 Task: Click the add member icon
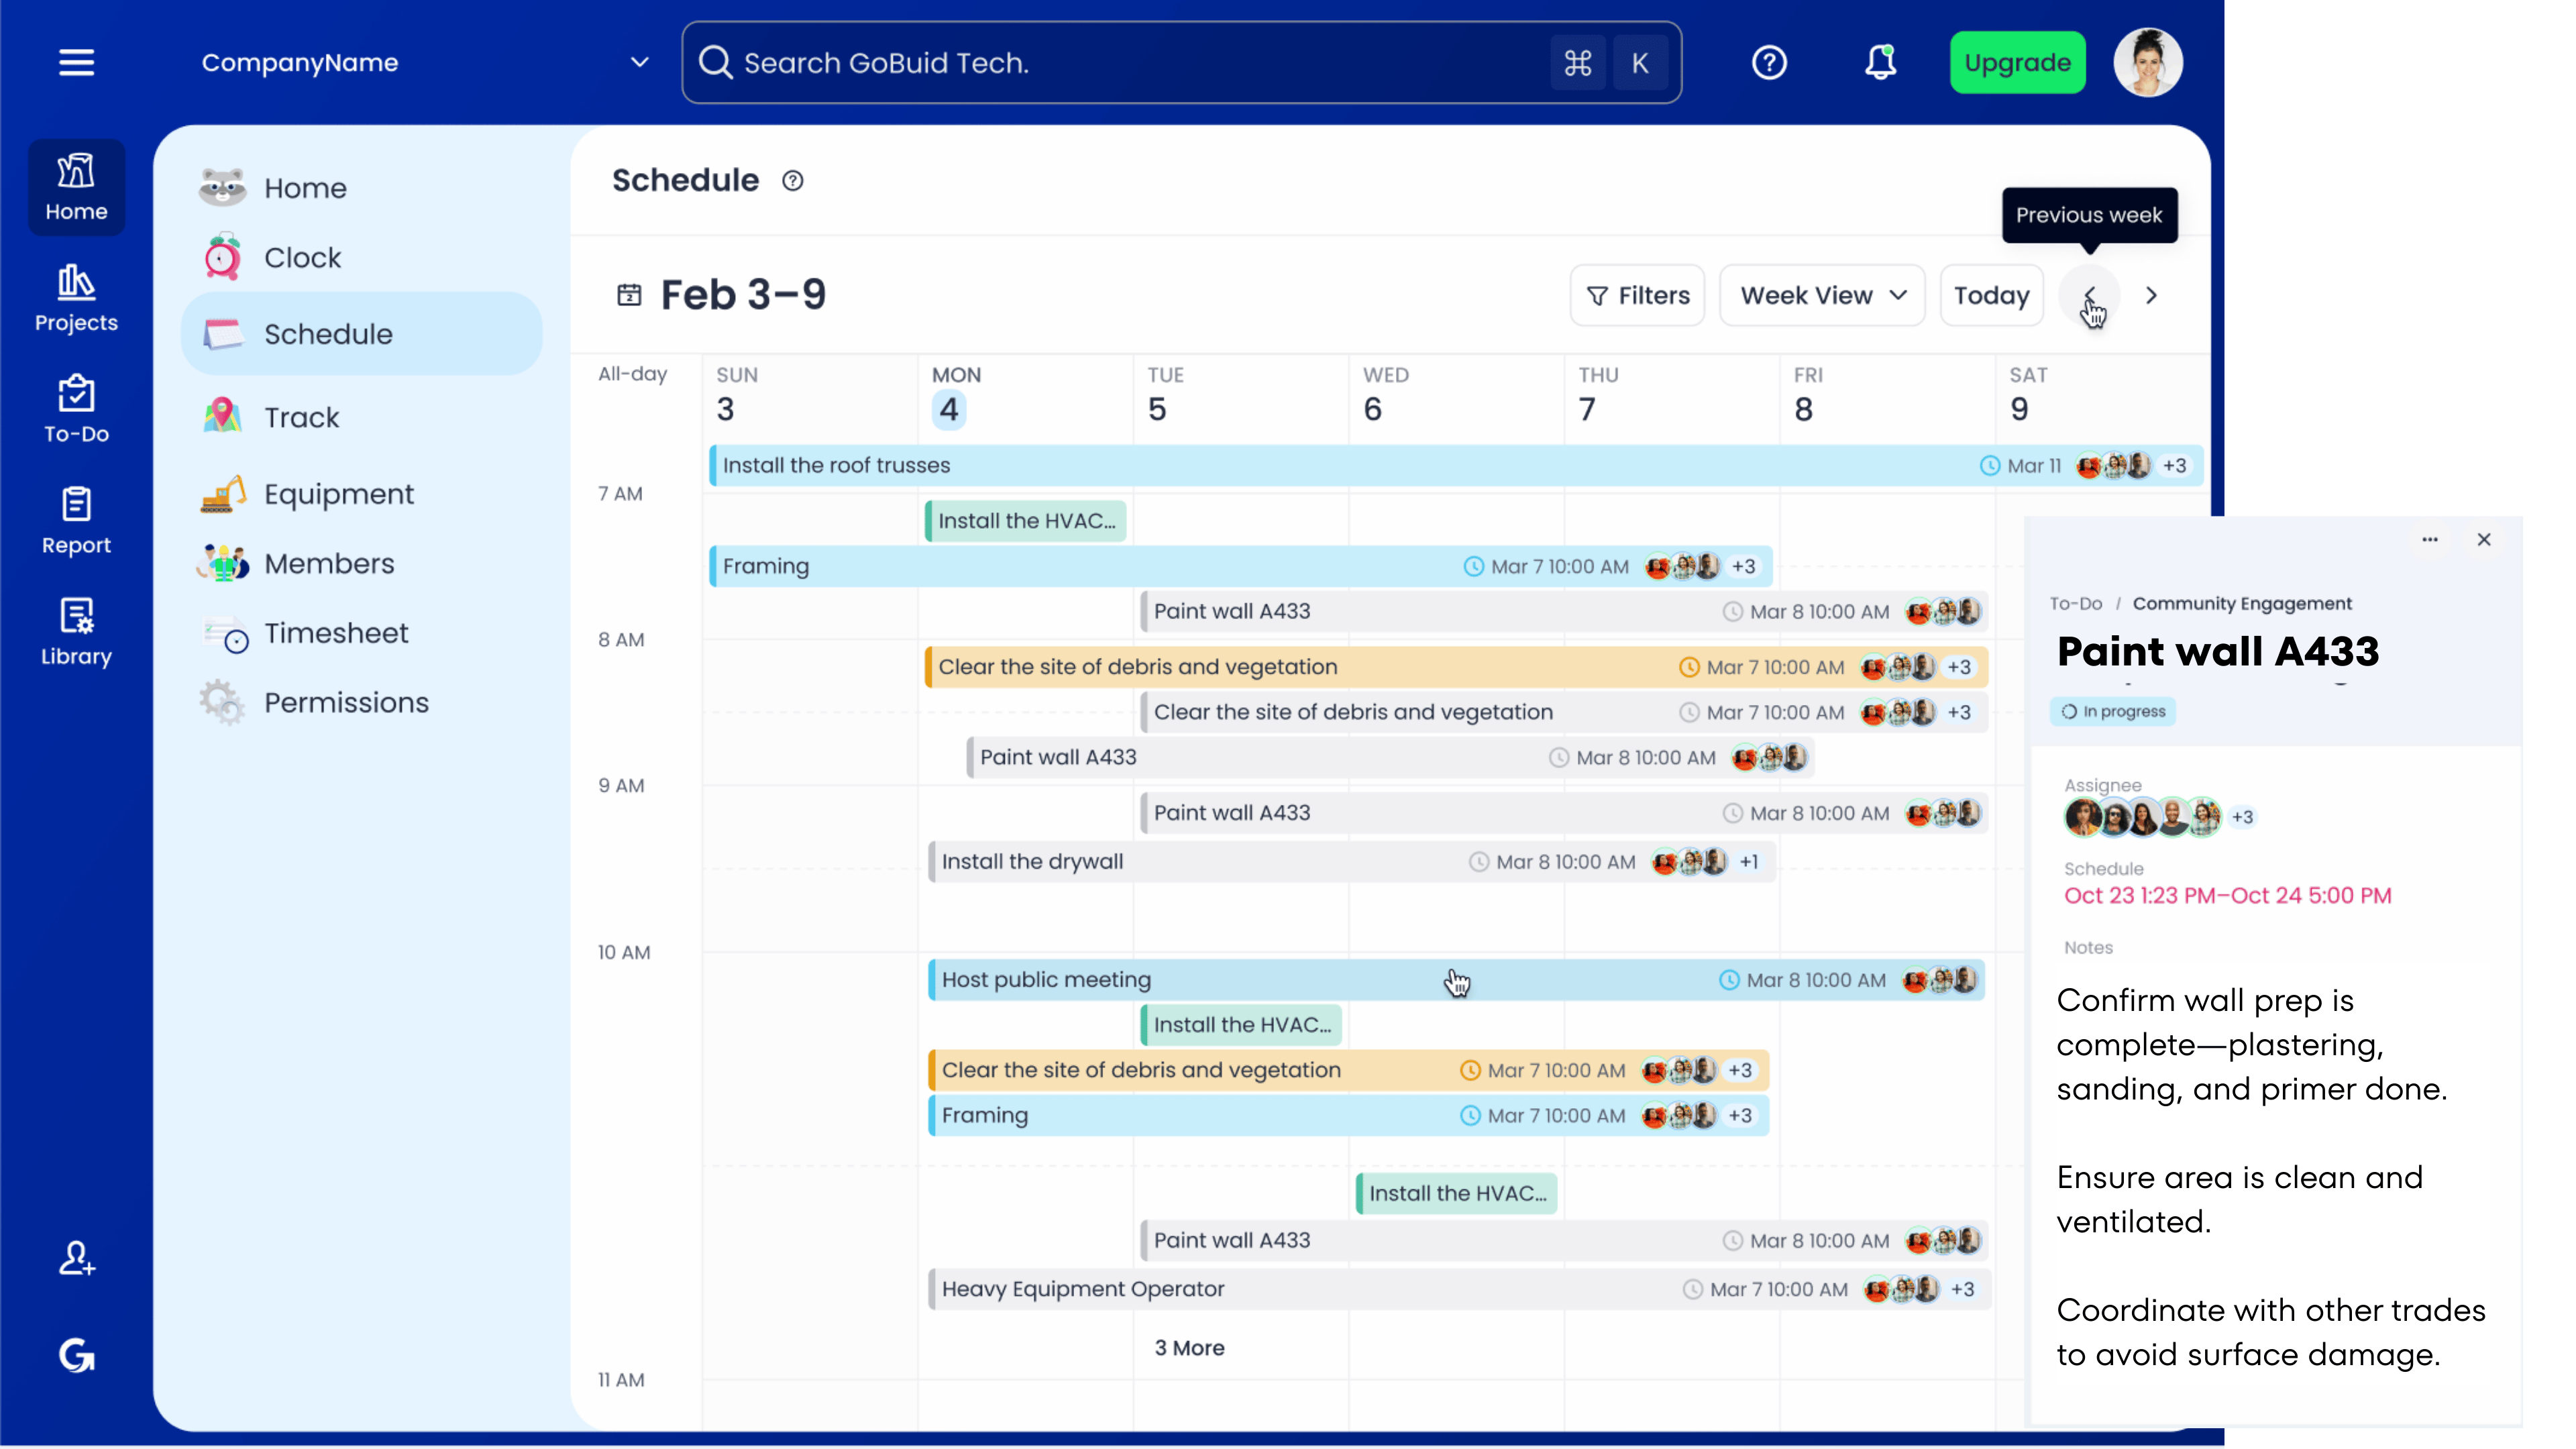76,1258
